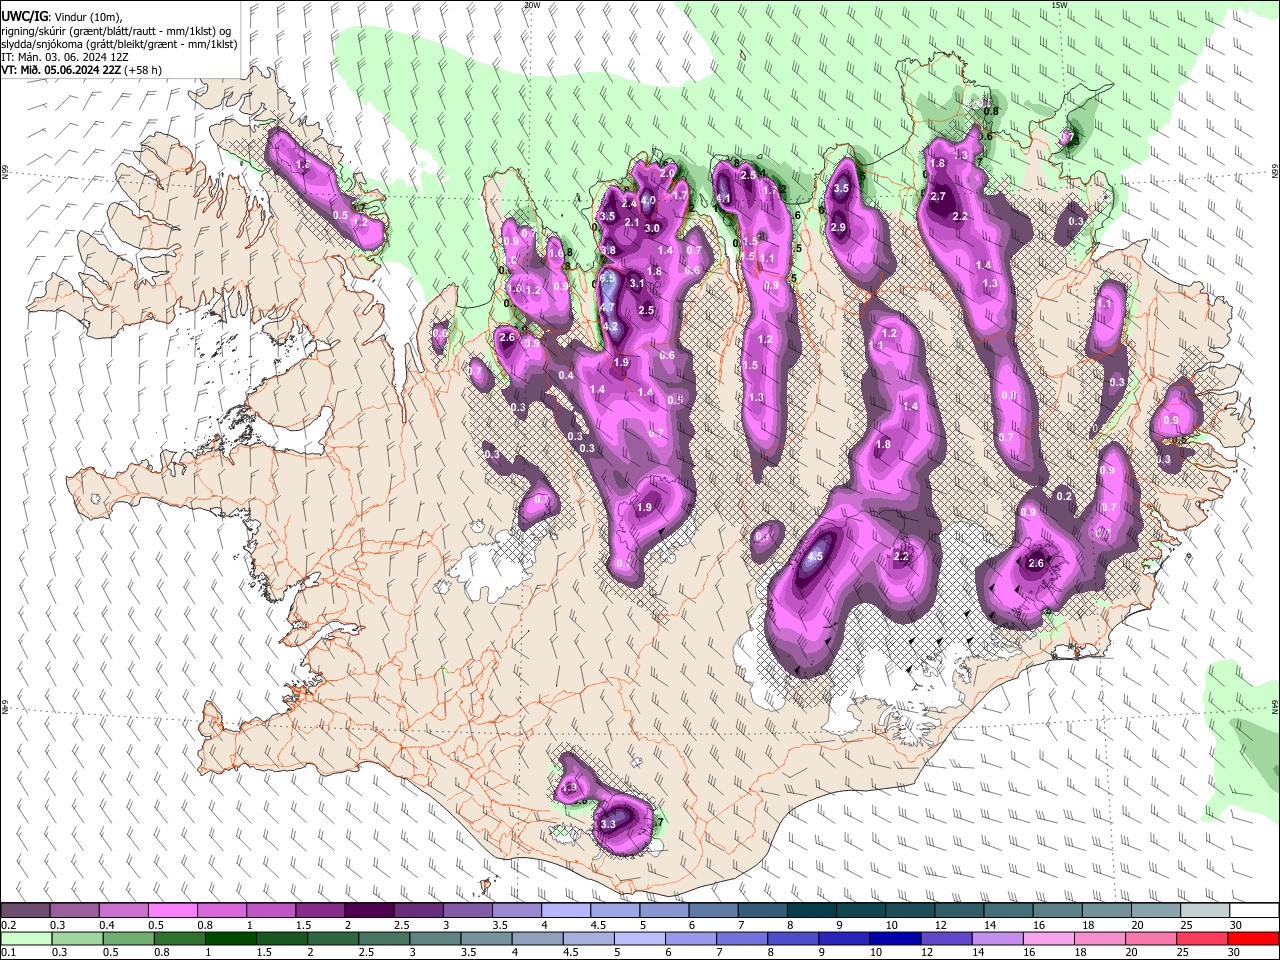Select the pink snow swatch between 0.5 and 0.8
Viewport: 1280px width, 960px height.
(172, 911)
